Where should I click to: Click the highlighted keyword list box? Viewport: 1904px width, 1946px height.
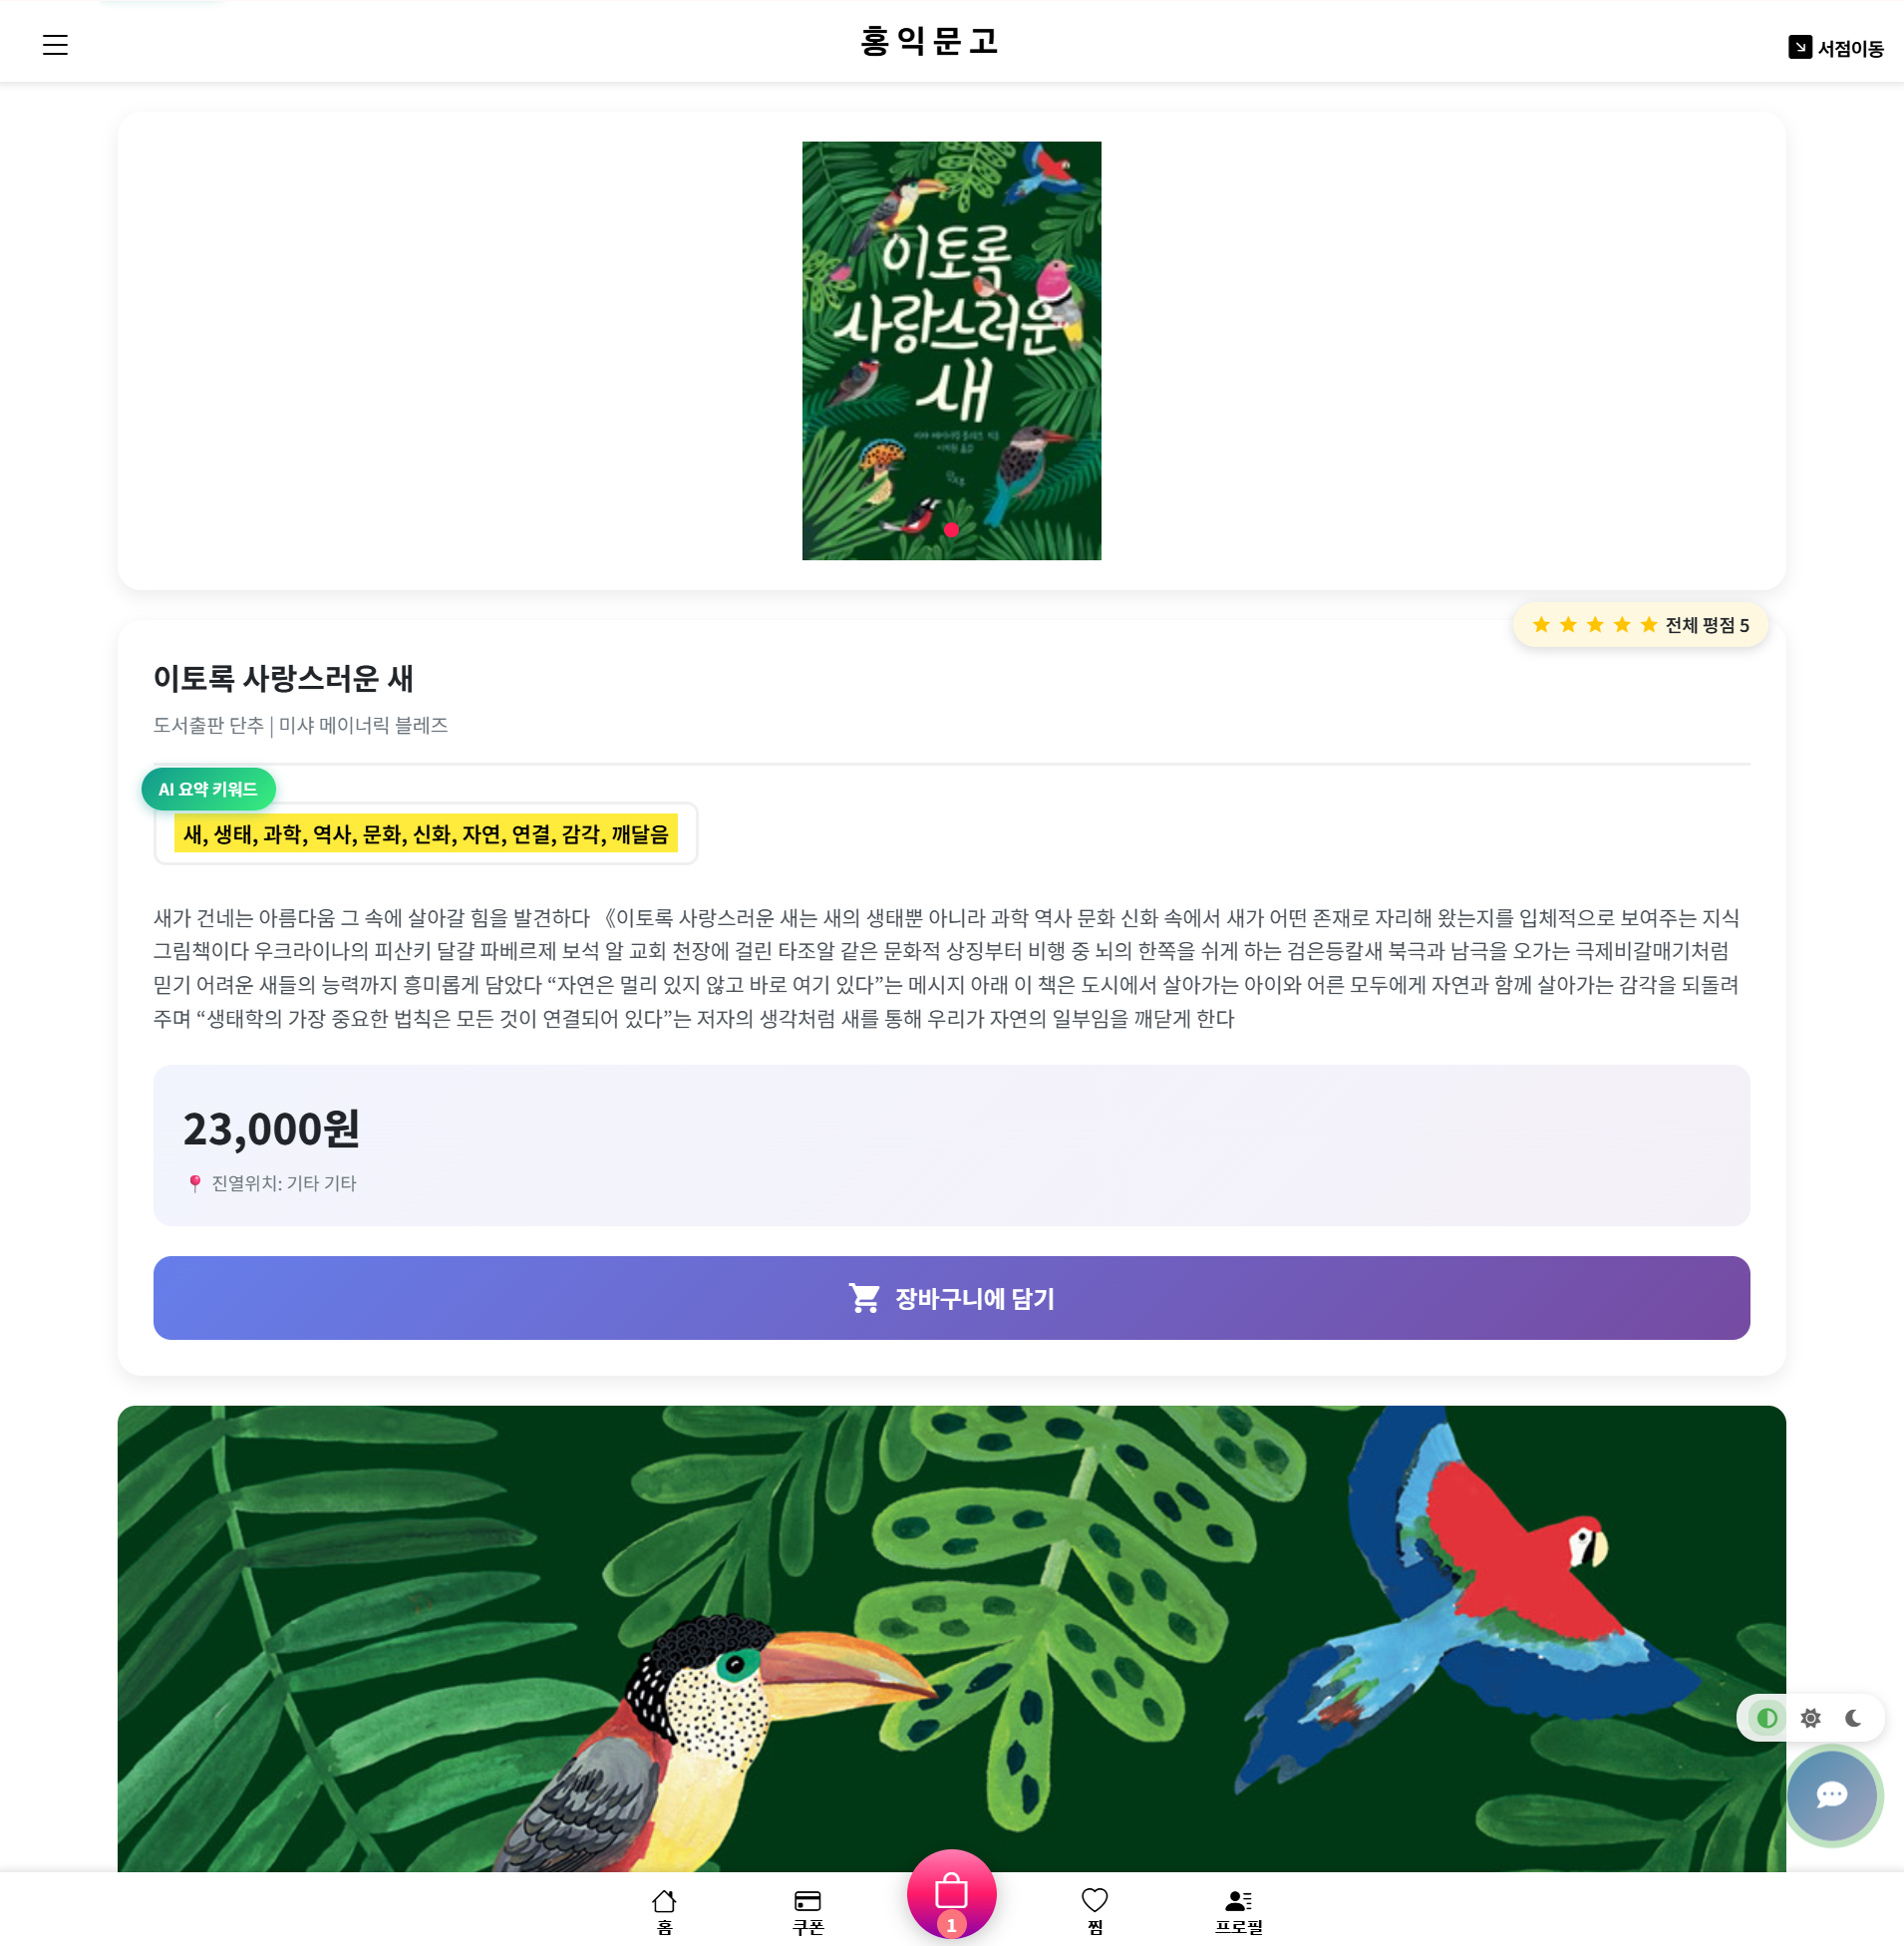pos(426,833)
